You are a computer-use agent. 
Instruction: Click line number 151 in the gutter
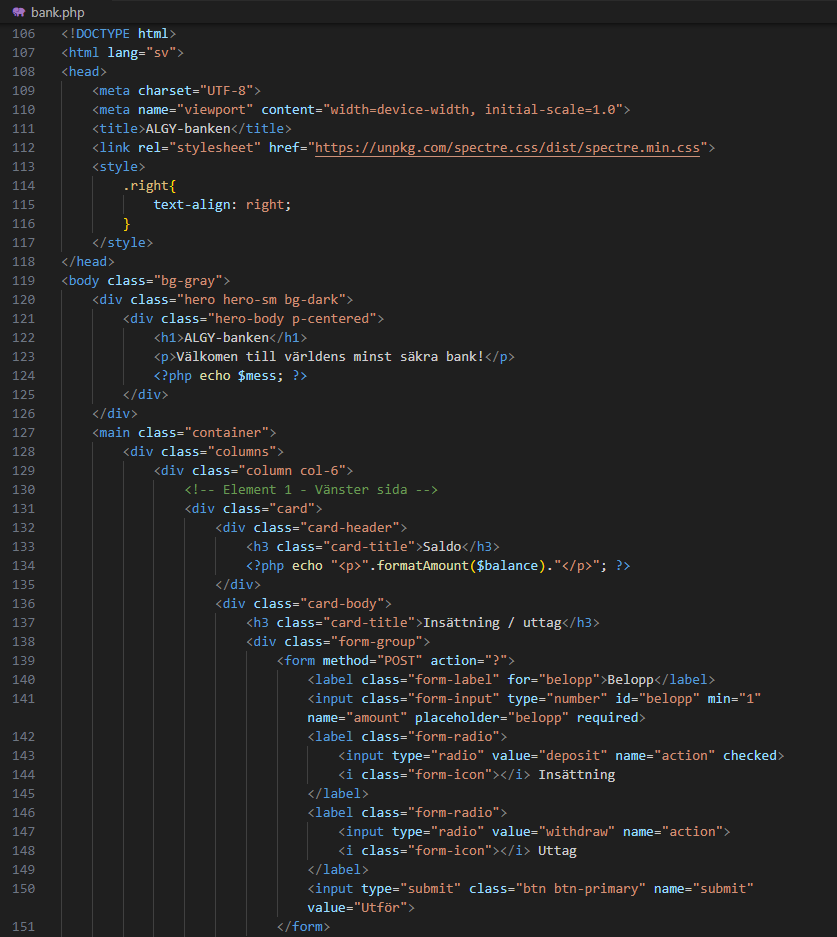pyautogui.click(x=23, y=927)
